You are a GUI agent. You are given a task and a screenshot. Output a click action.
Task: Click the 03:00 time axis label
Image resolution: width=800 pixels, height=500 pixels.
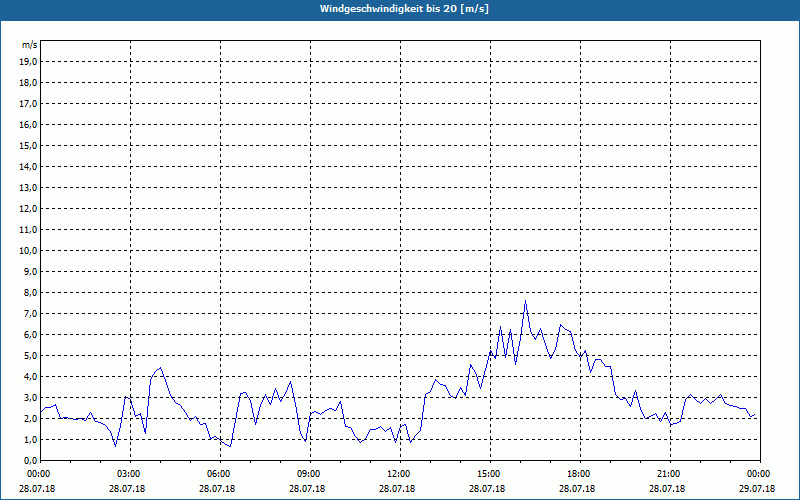click(131, 474)
